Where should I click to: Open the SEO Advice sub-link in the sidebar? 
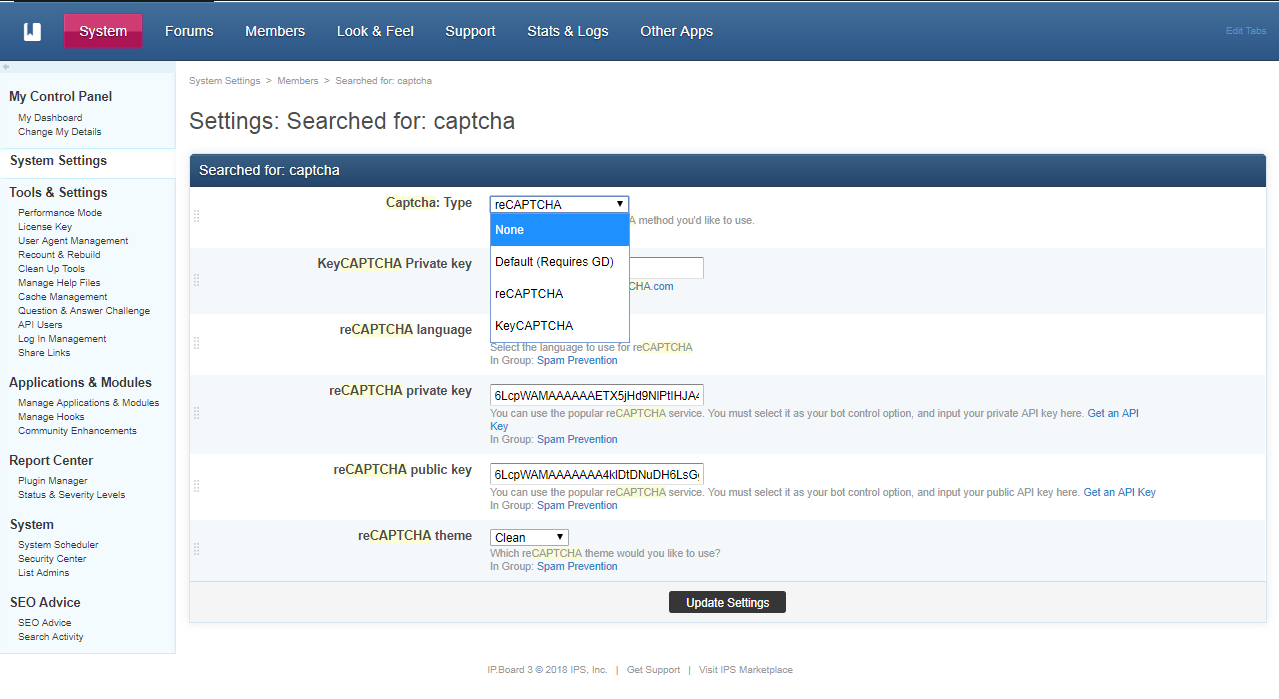pos(45,623)
